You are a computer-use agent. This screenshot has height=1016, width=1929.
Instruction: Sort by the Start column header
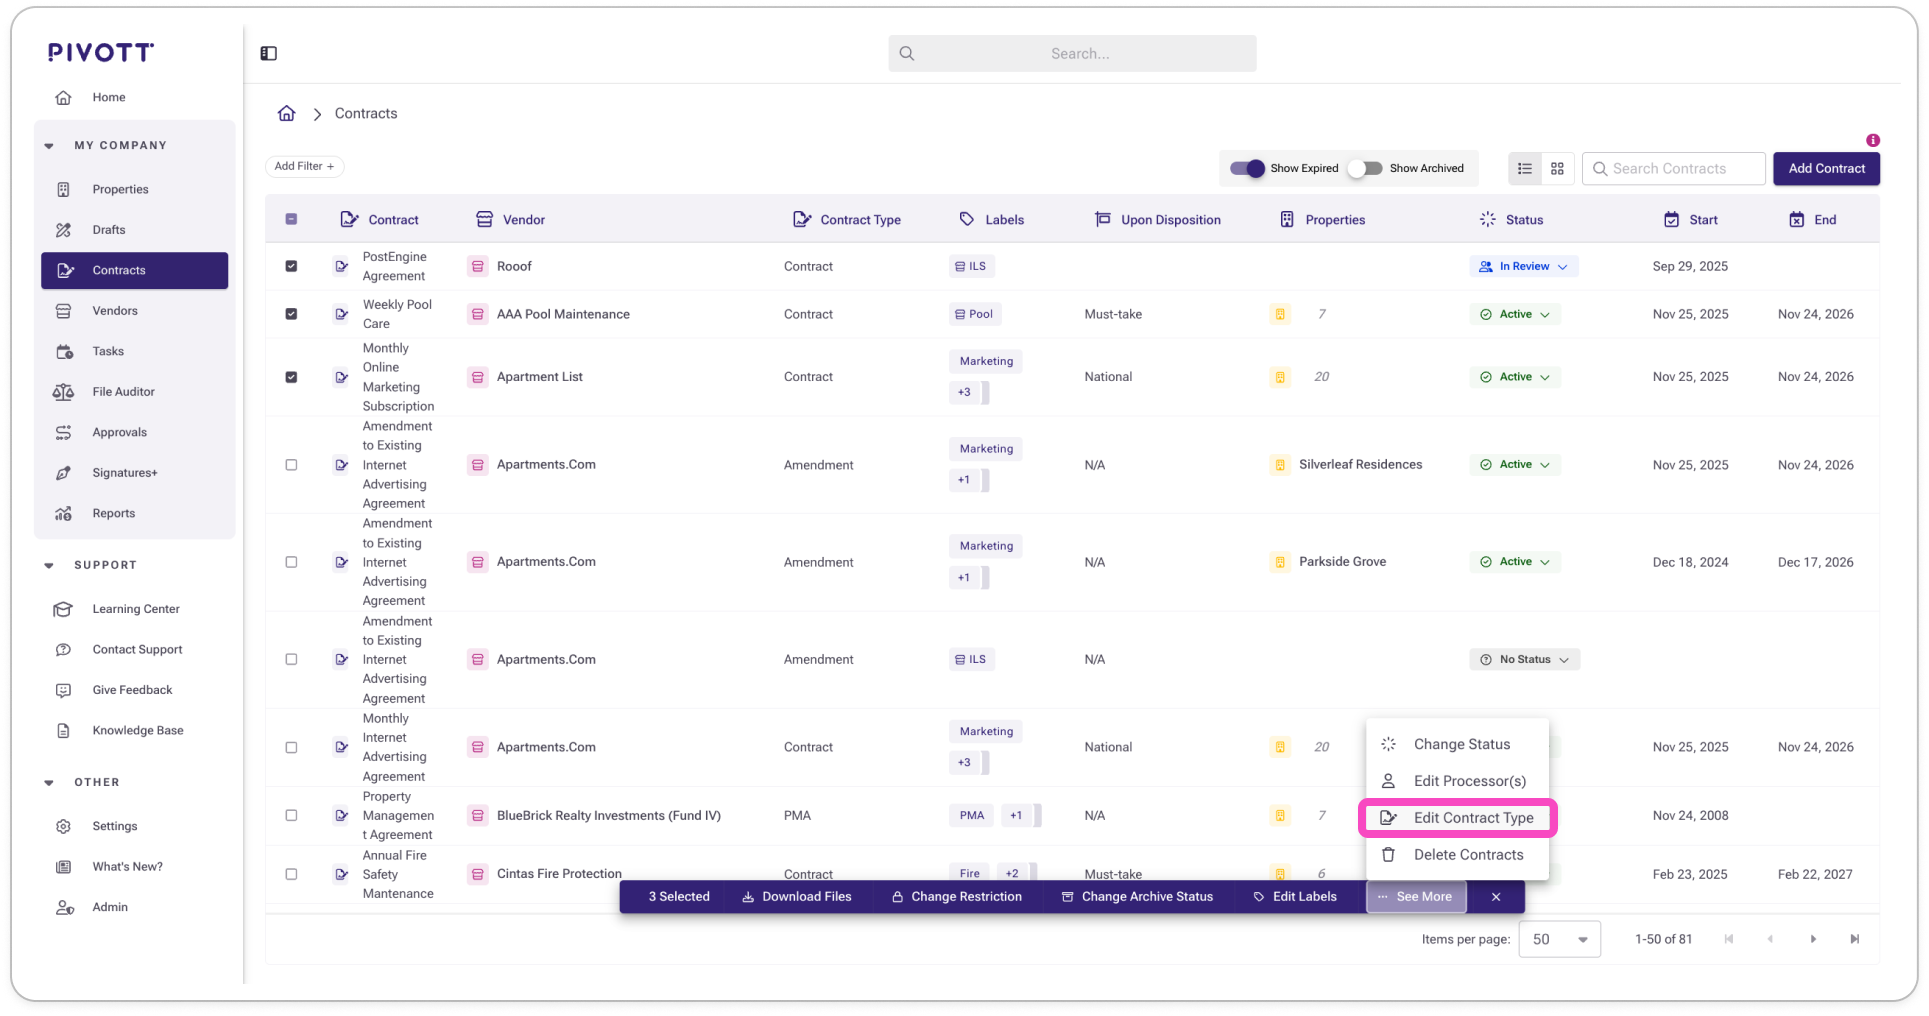pos(1691,220)
